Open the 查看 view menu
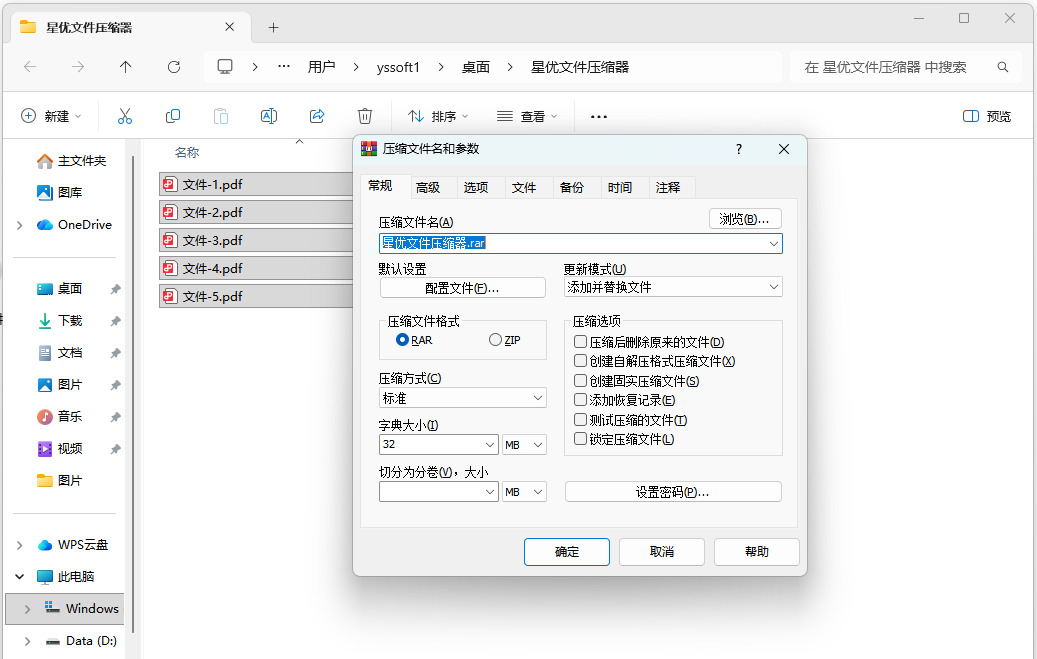The image size is (1037, 659). 526,116
